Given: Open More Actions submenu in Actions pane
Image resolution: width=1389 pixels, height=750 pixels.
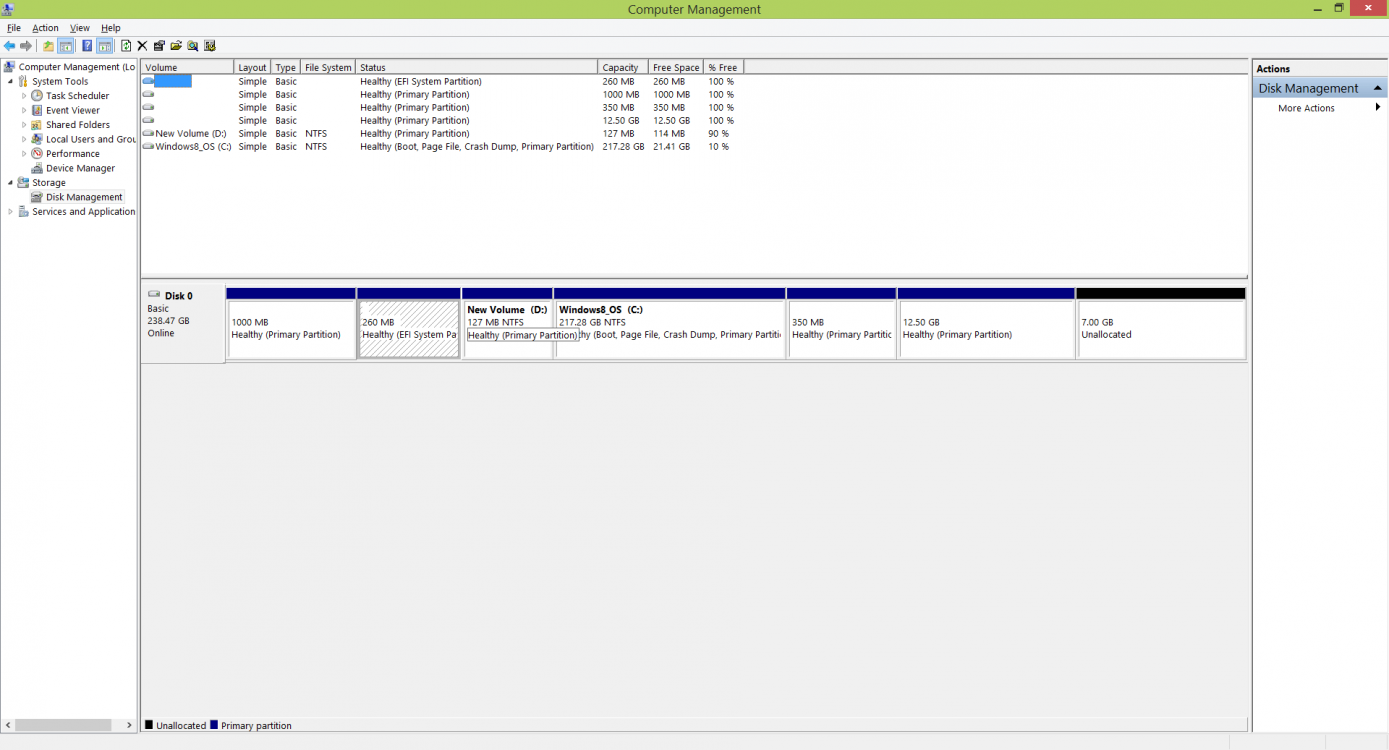Looking at the screenshot, I should (x=1319, y=108).
